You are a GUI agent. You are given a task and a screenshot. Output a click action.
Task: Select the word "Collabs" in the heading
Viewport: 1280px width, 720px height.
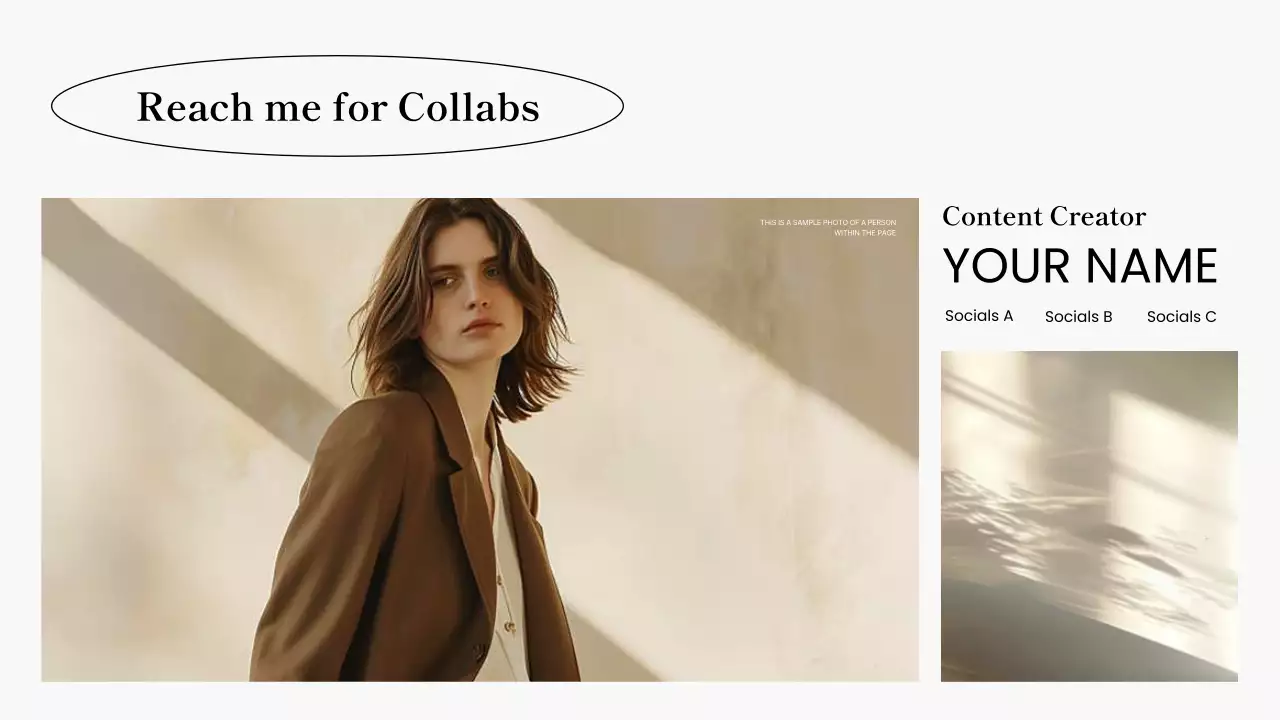[469, 107]
